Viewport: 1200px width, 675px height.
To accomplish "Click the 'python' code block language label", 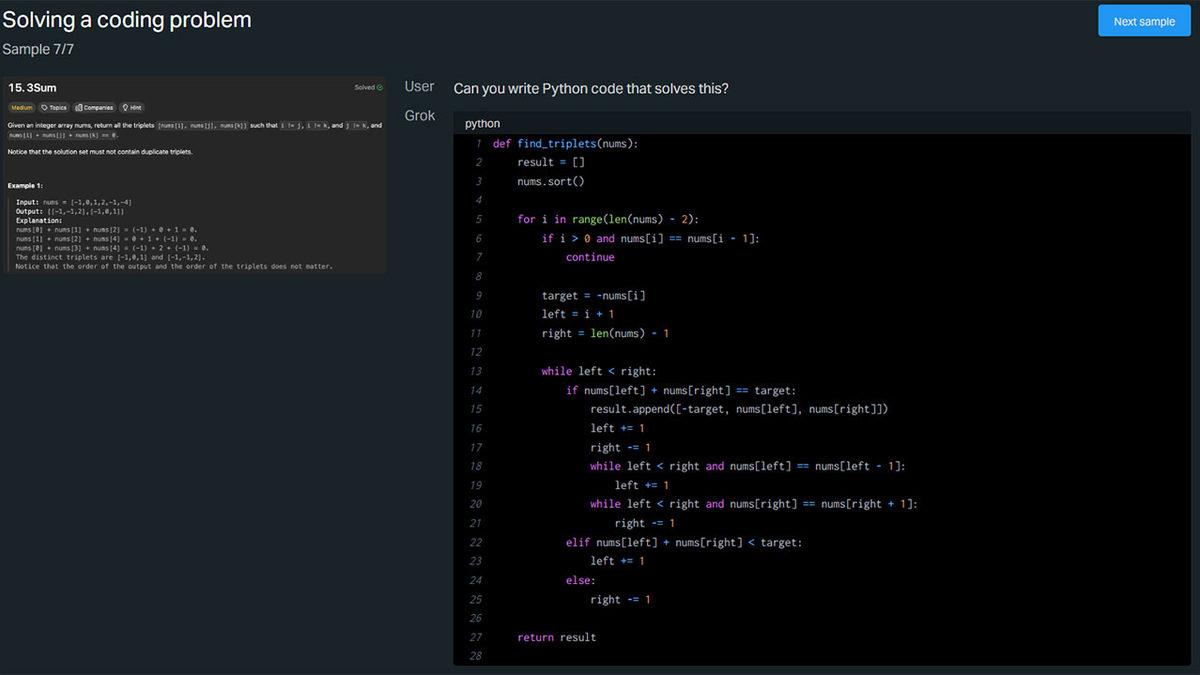I will (482, 123).
